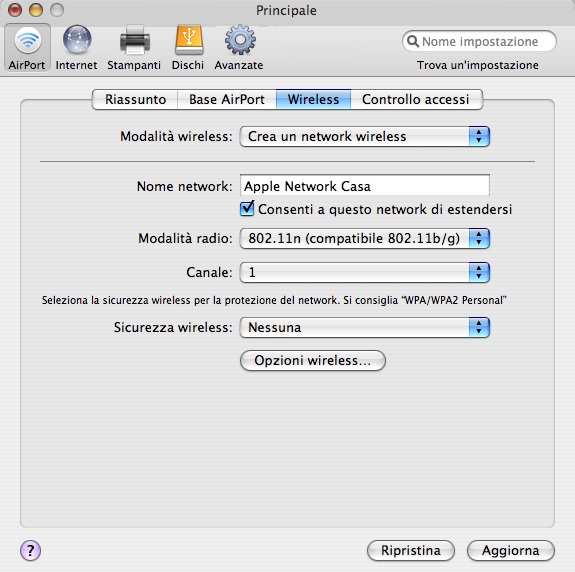Open the Modalità radio dropdown
Screen dimensions: 575x572
click(365, 238)
